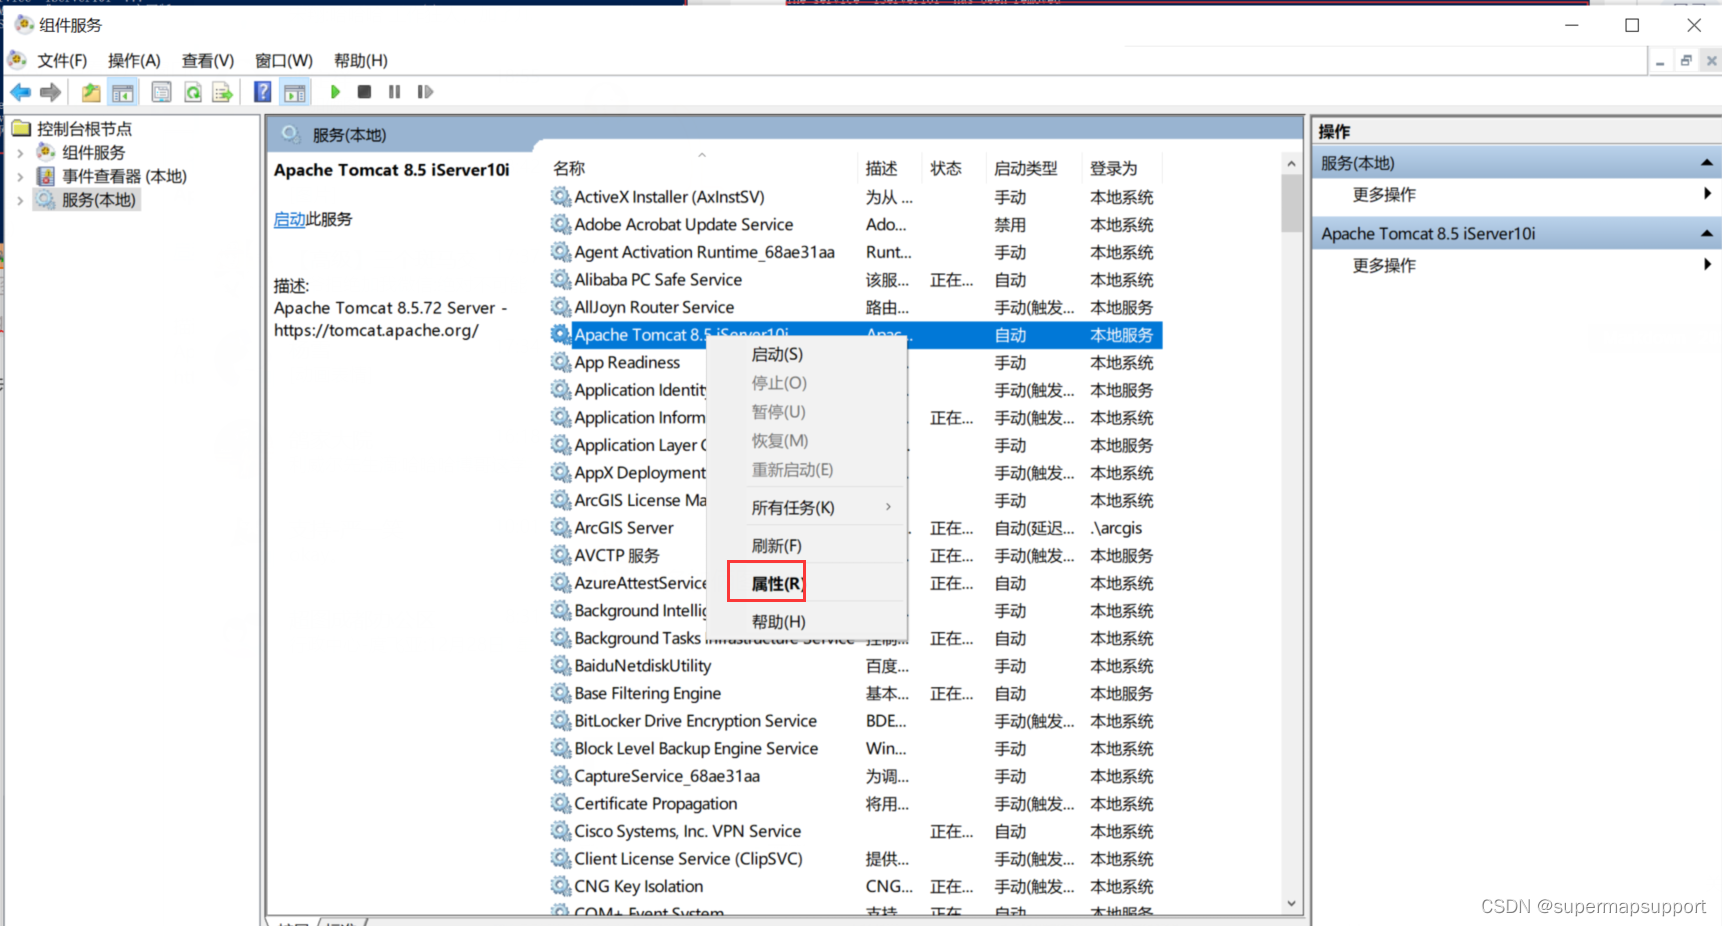Image resolution: width=1722 pixels, height=926 pixels.
Task: Click the 服务(本地) tree gear icon
Action: (x=46, y=200)
